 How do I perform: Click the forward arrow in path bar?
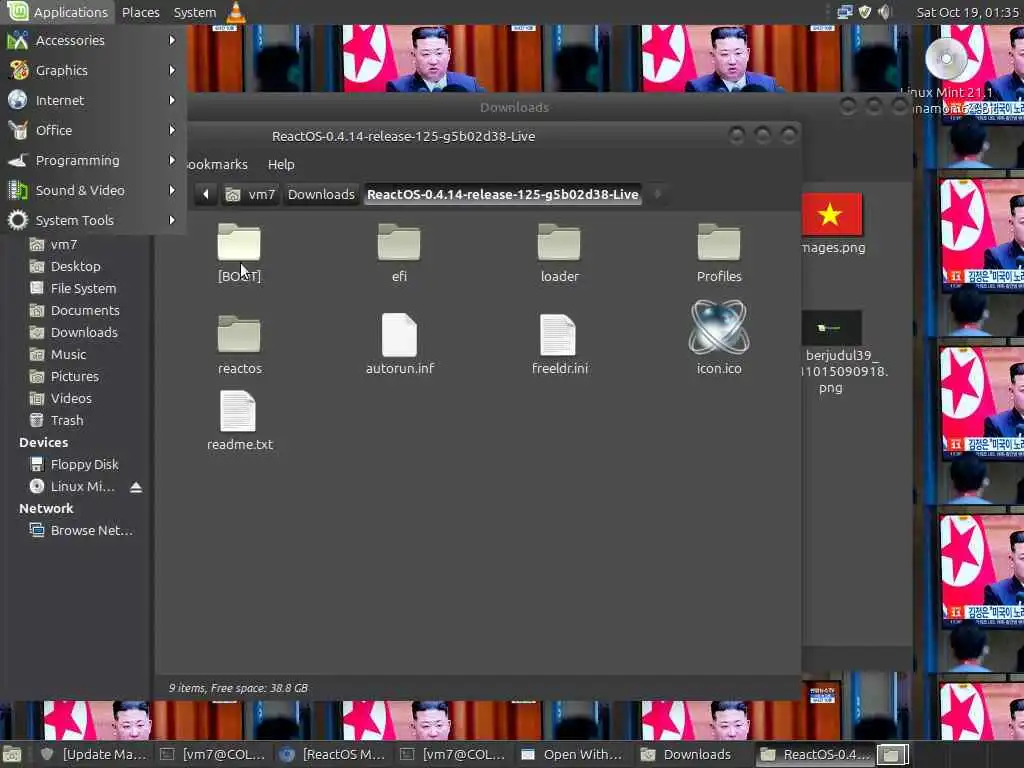point(658,194)
